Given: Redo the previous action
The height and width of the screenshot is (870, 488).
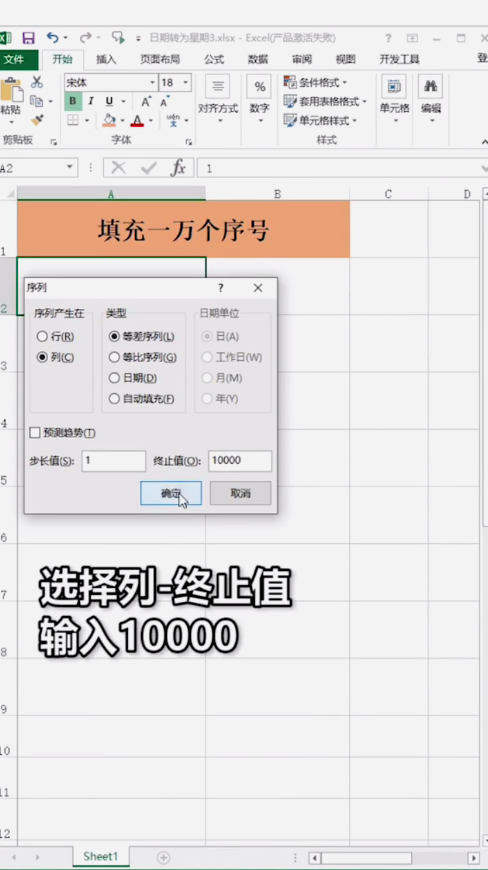Looking at the screenshot, I should [x=85, y=38].
